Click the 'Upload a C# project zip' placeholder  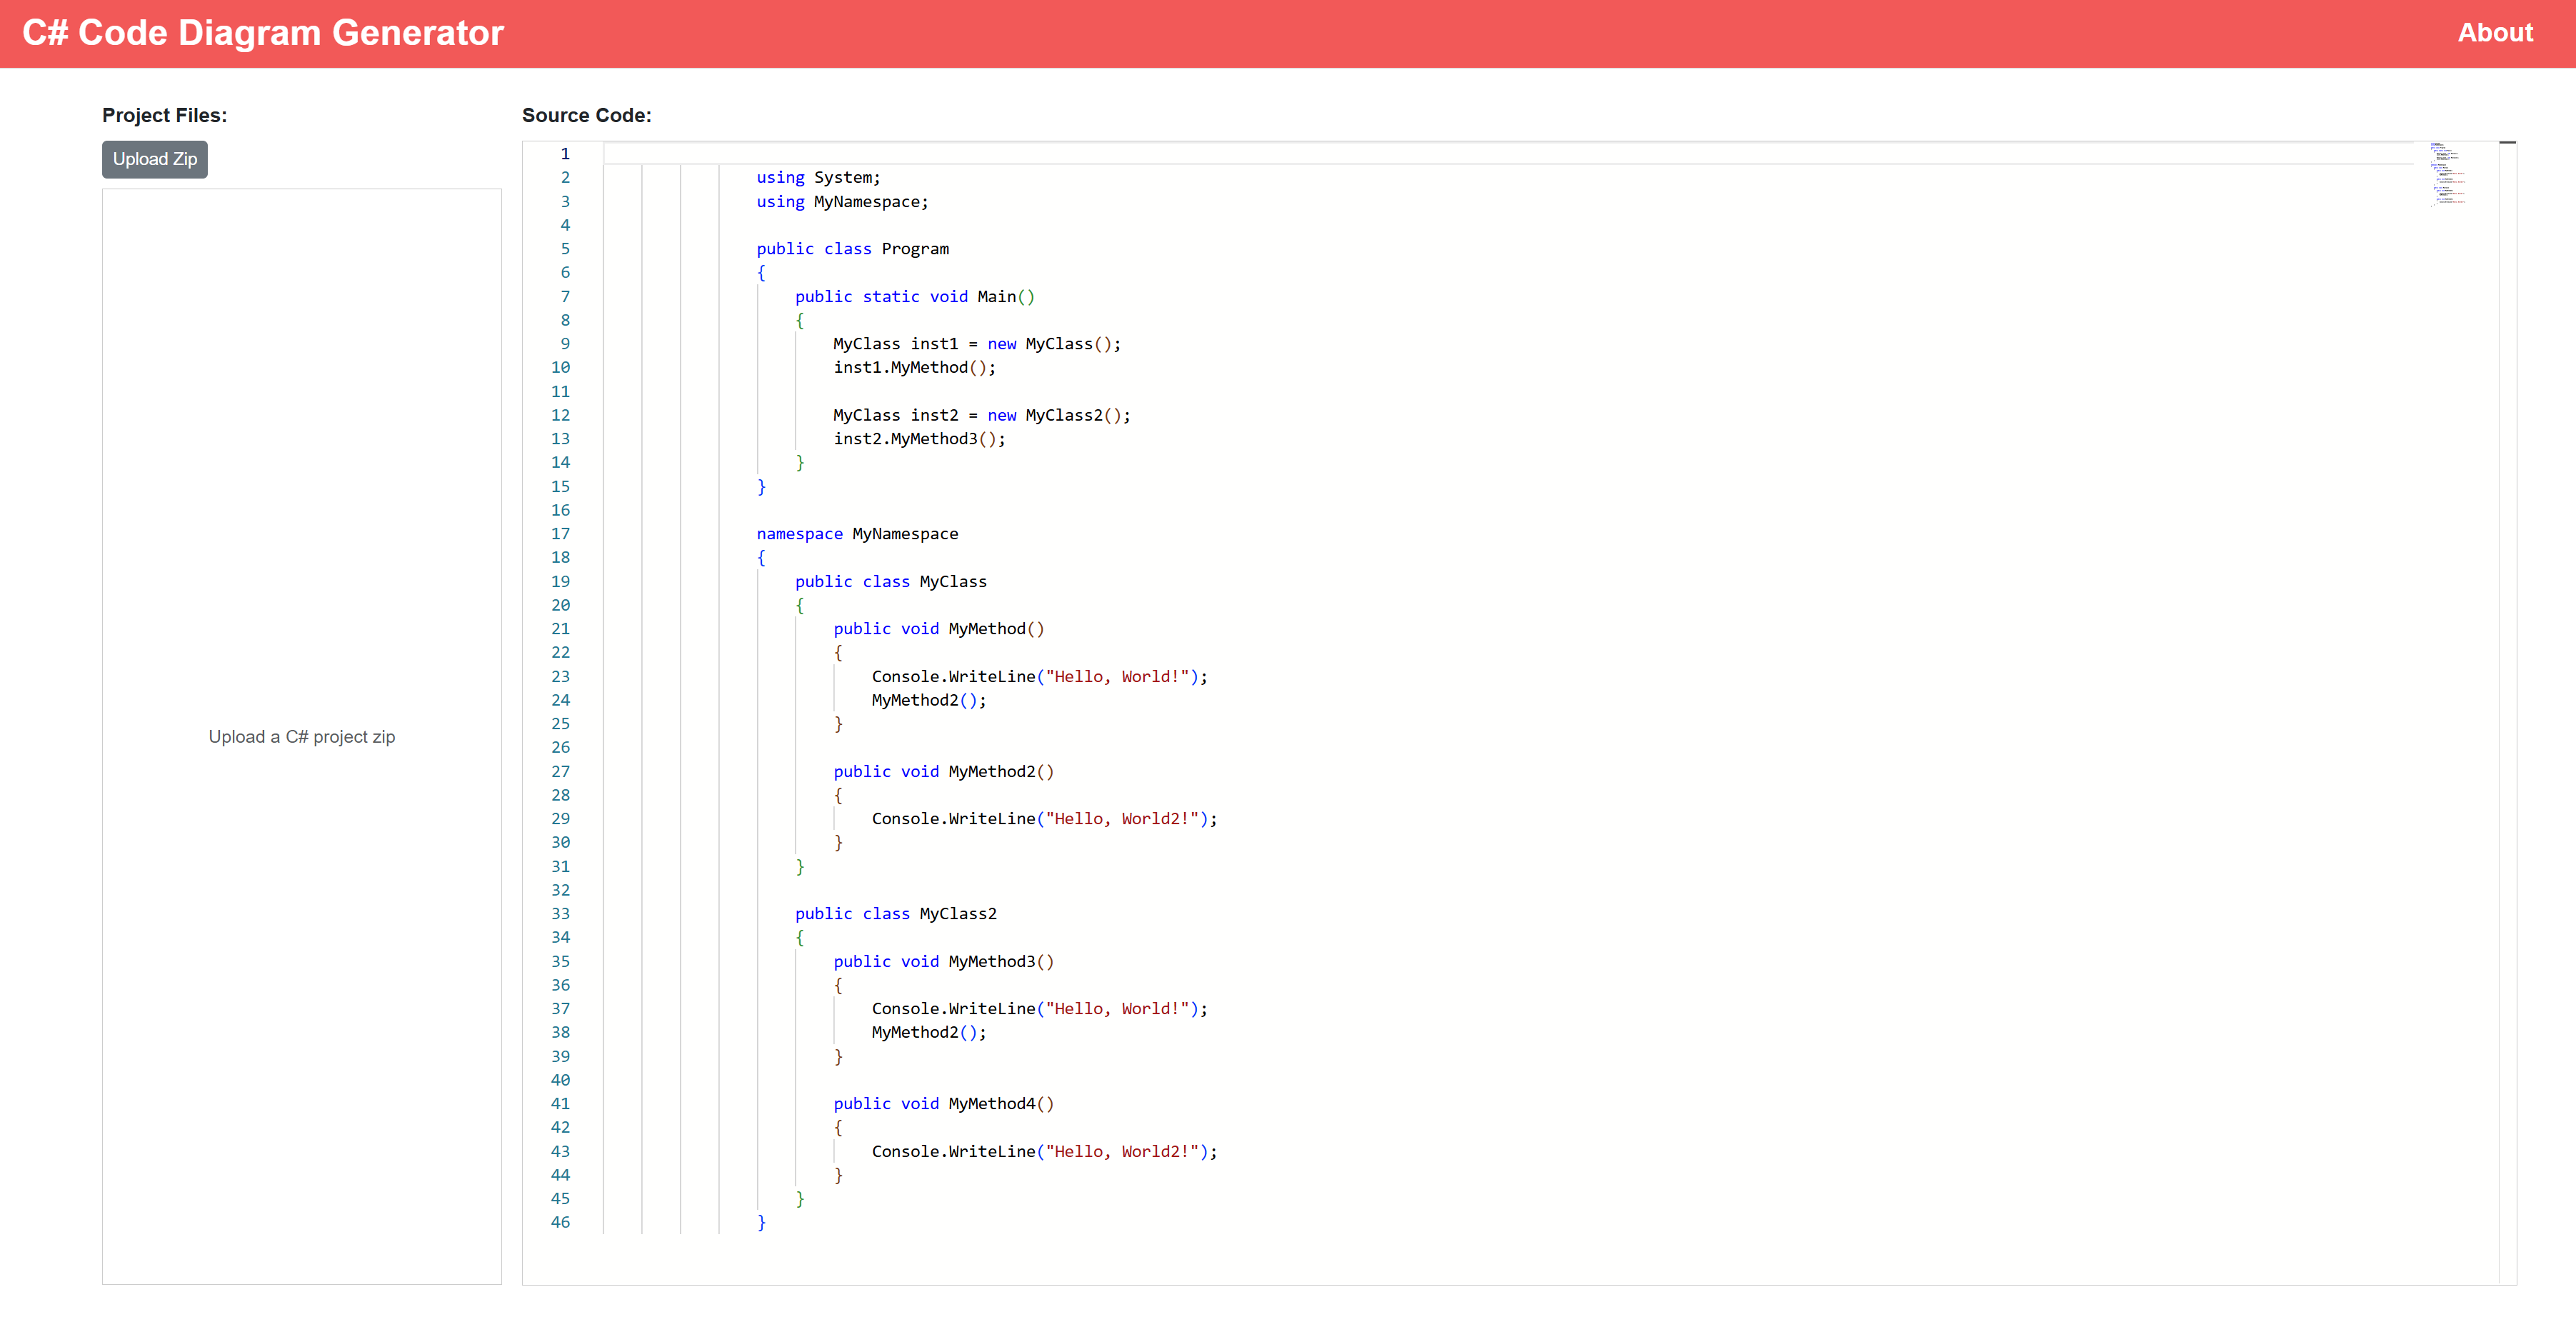tap(302, 737)
